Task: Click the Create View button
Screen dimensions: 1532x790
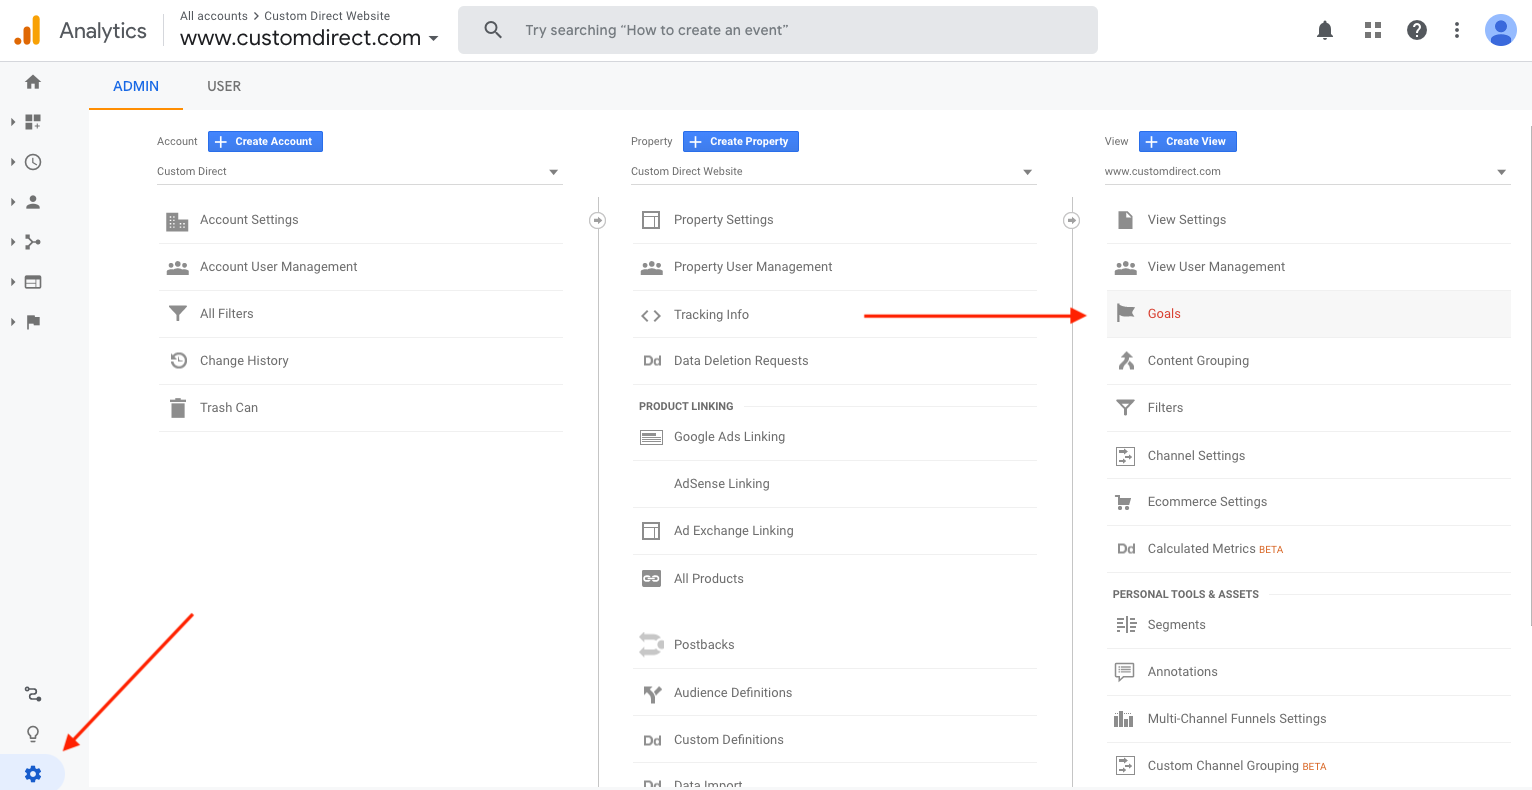Action: (x=1188, y=142)
